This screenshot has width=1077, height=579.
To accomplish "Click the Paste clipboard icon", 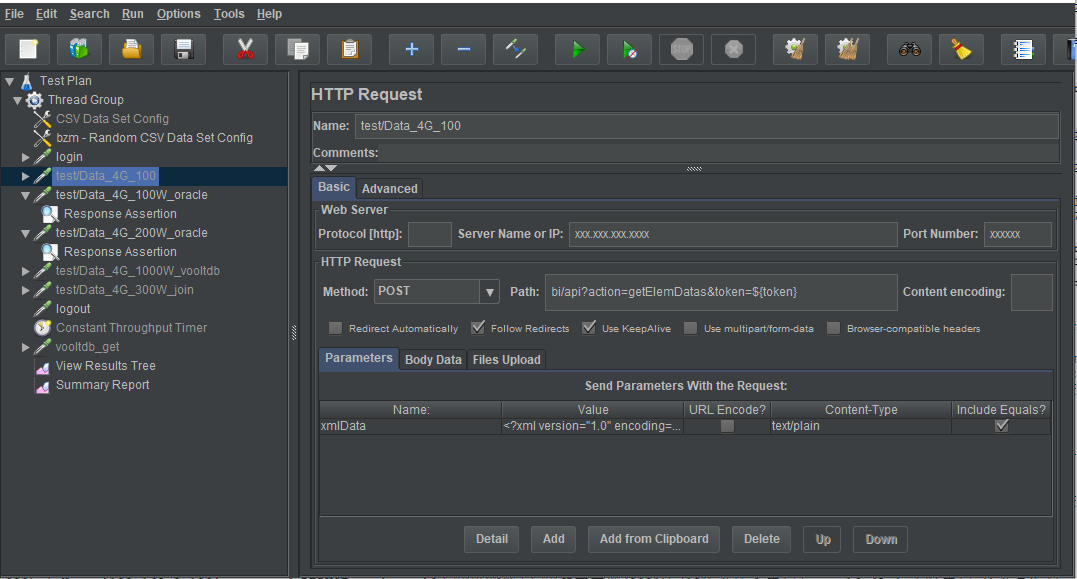I will point(350,49).
